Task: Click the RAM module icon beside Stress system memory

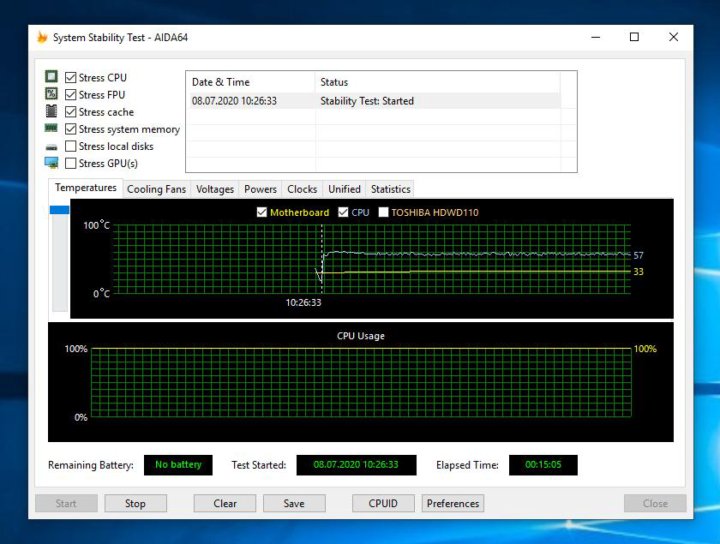Action: (51, 129)
